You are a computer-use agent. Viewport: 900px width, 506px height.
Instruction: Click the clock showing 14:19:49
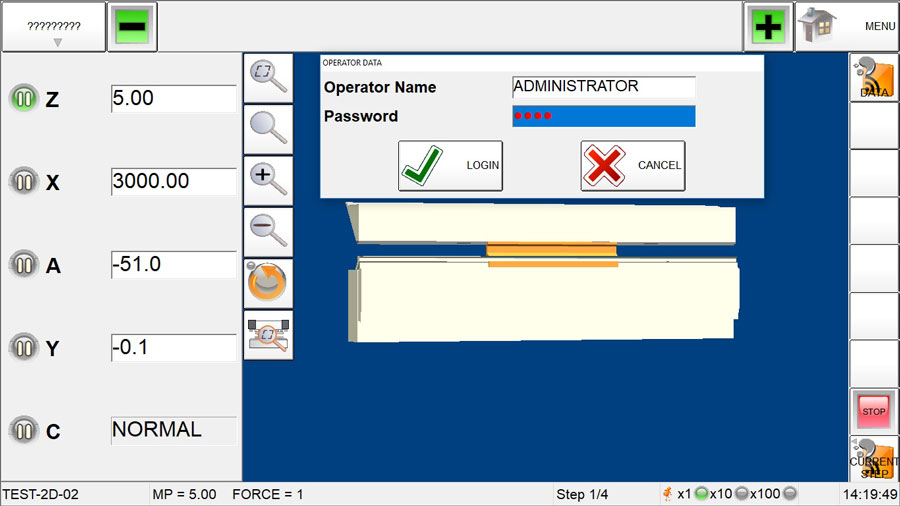pos(870,495)
